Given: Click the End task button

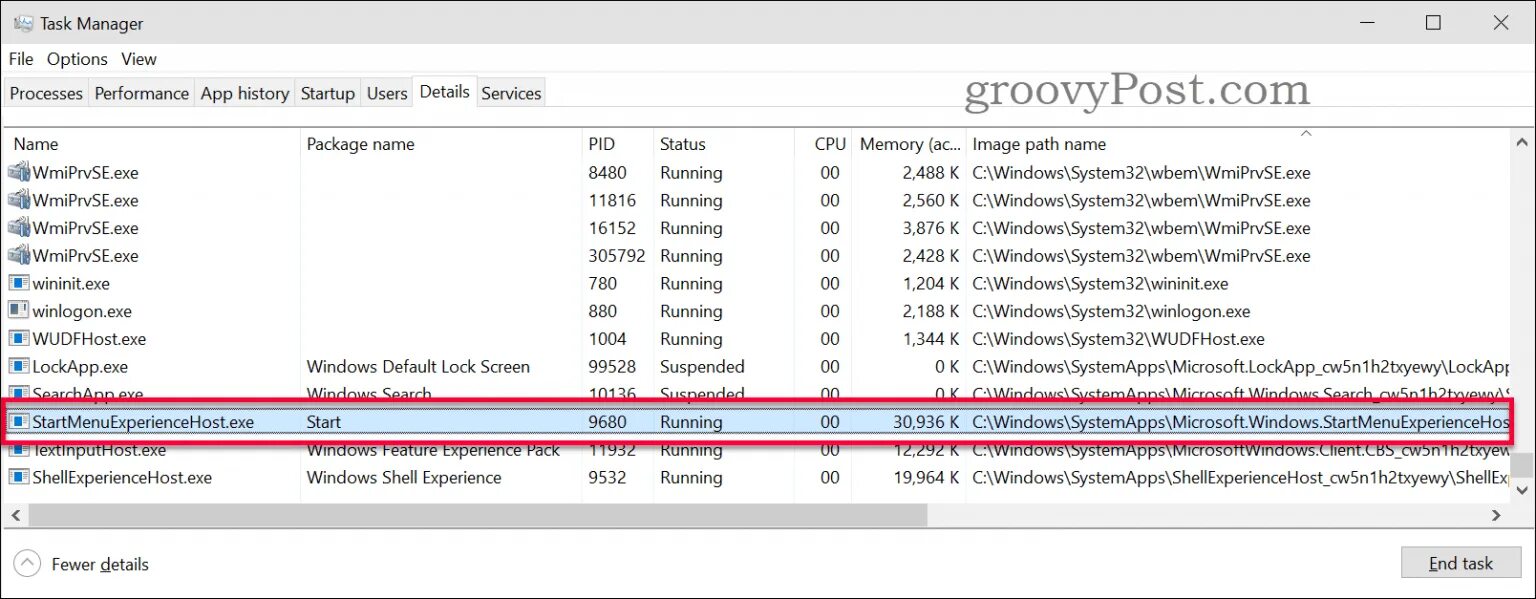Looking at the screenshot, I should [x=1461, y=564].
